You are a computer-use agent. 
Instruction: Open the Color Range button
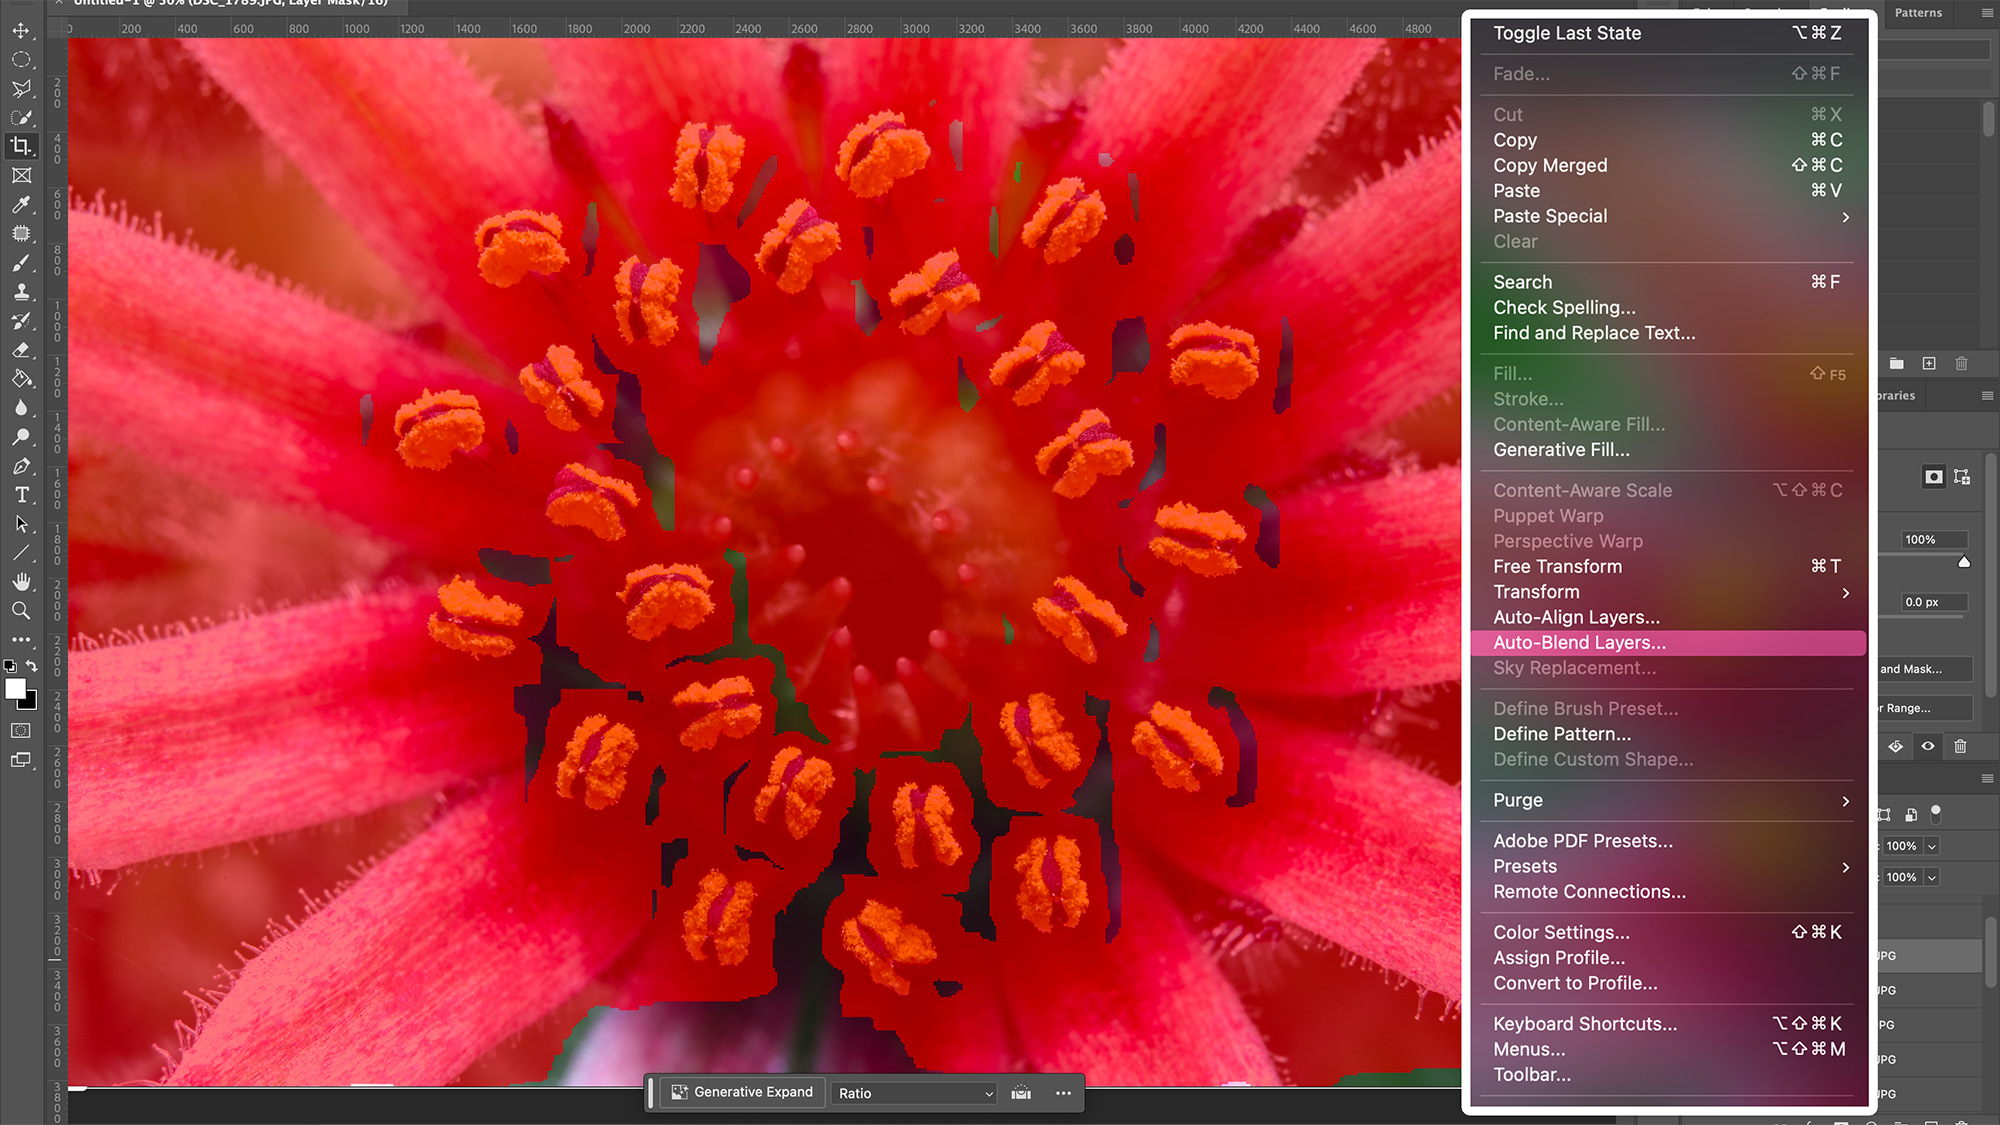coord(1925,708)
